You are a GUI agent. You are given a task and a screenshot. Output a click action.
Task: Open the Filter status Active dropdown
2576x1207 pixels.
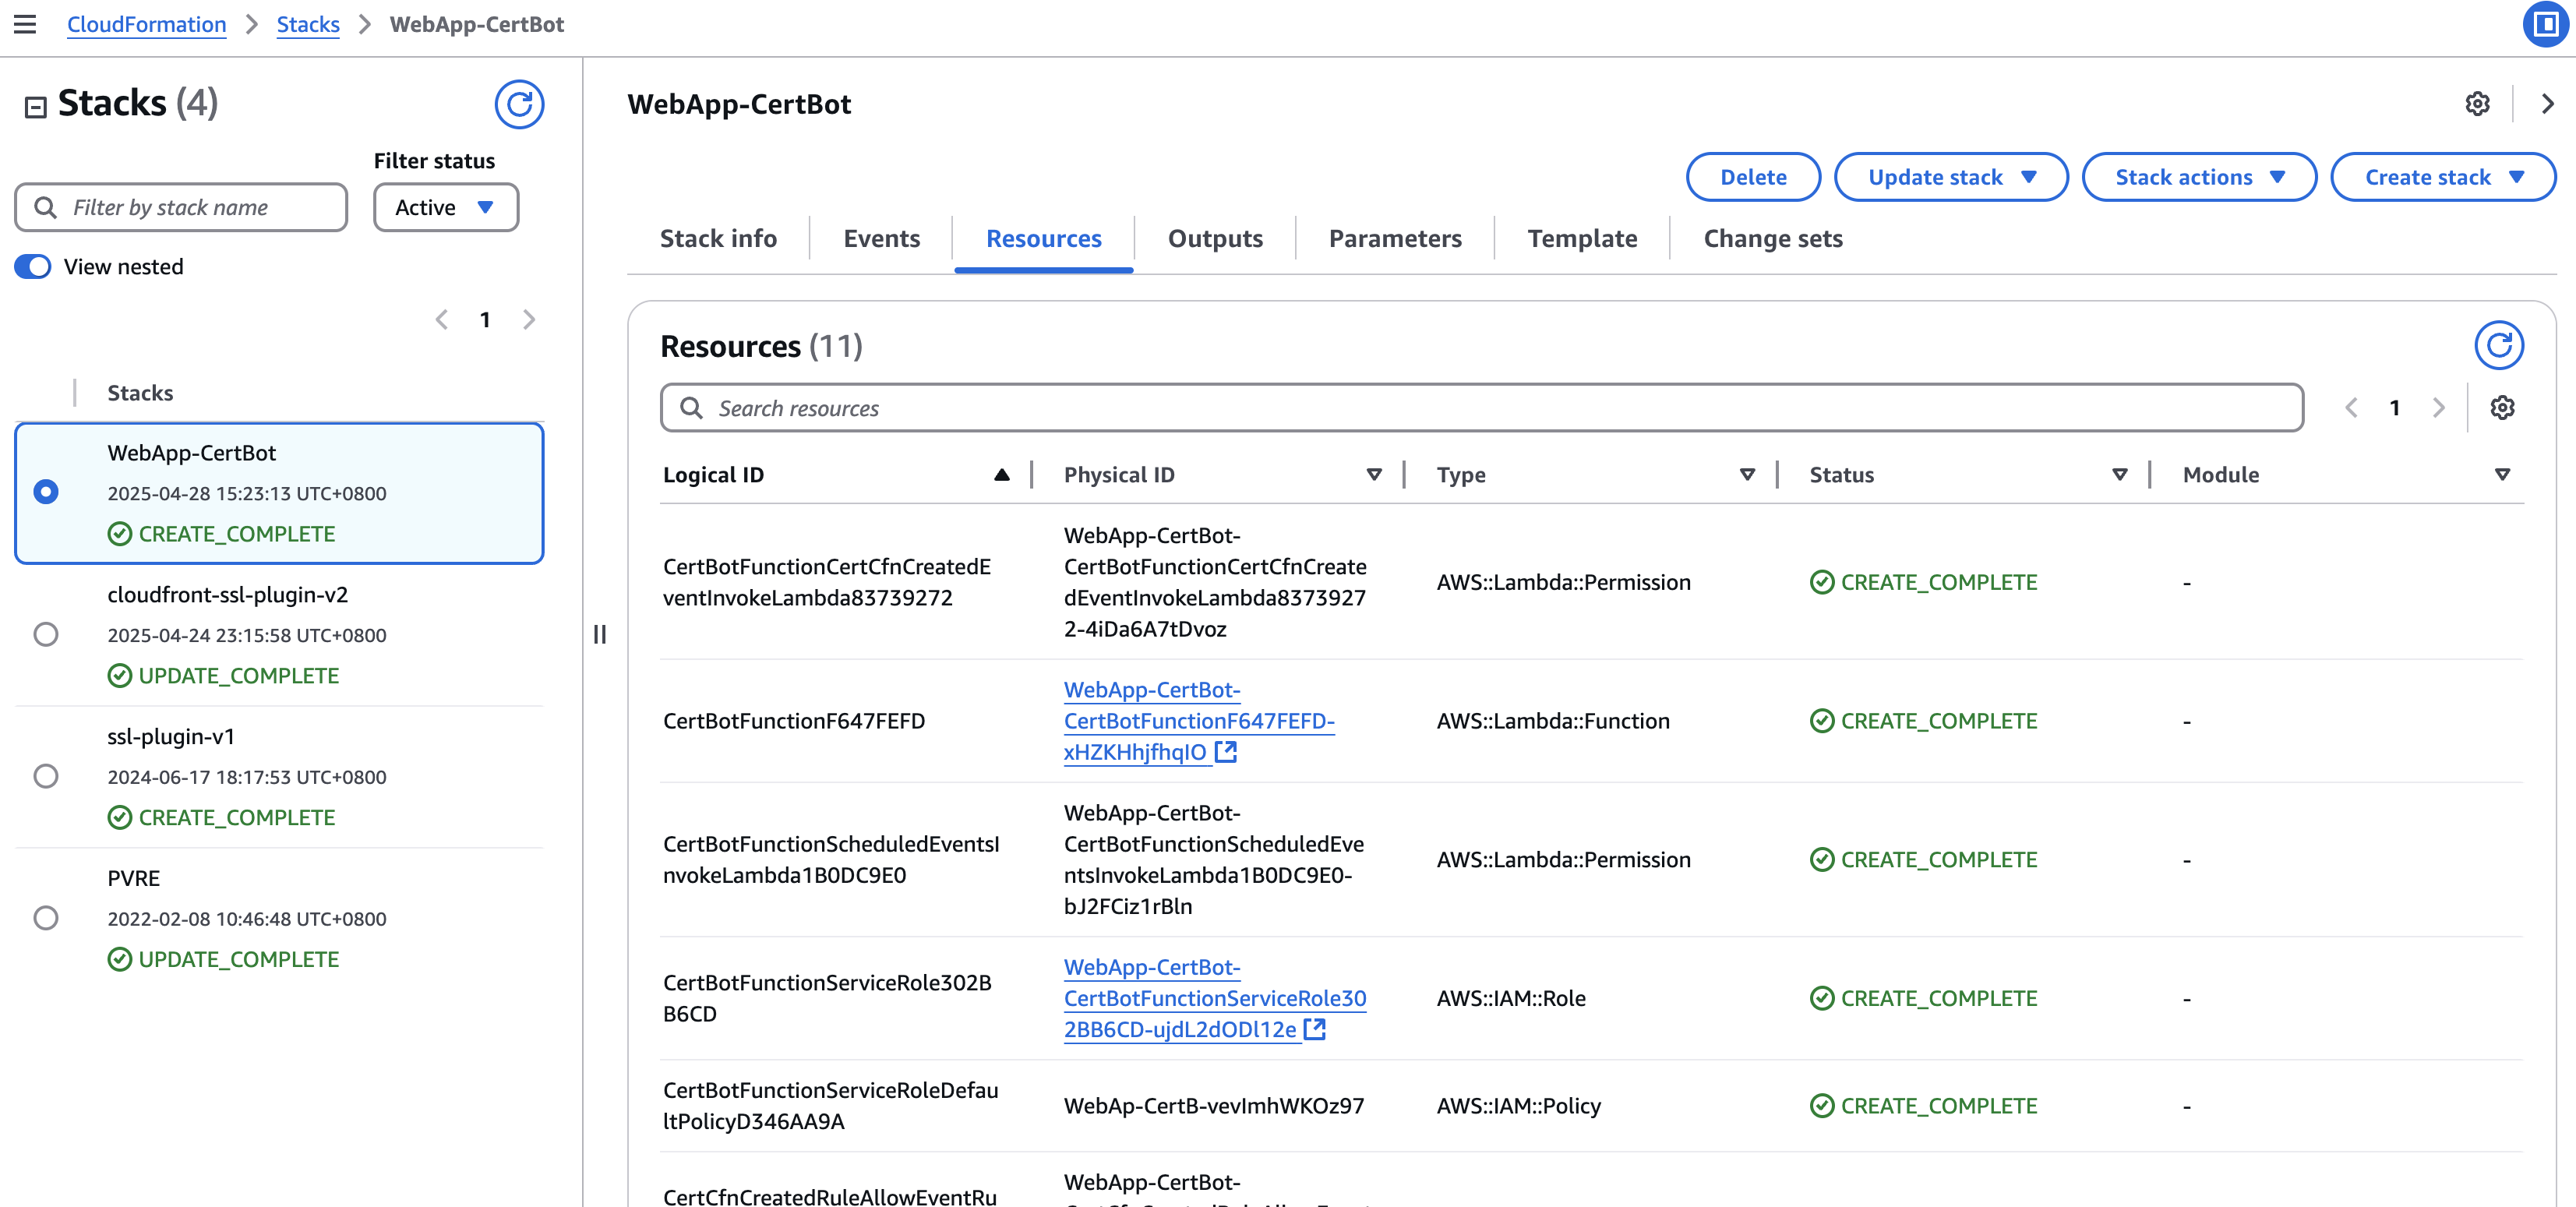(x=446, y=207)
